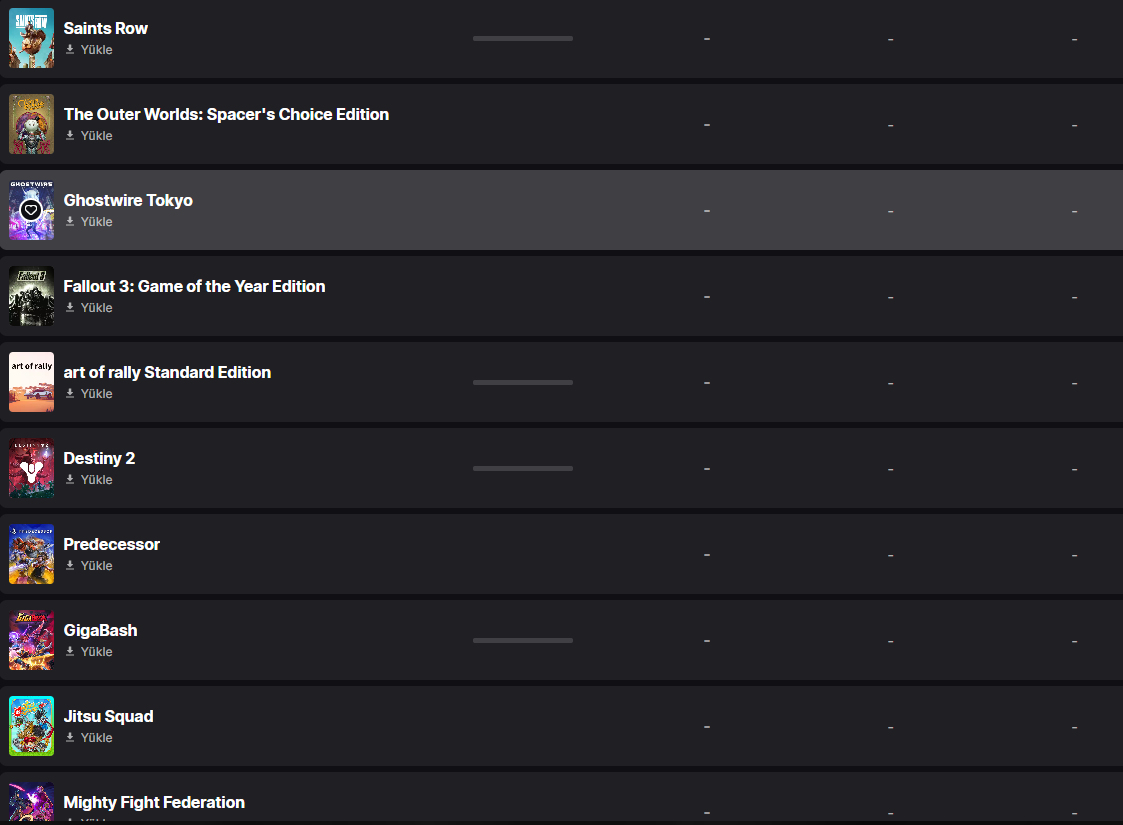1123x825 pixels.
Task: Open the Saints Row cover thumbnail
Action: click(x=31, y=38)
